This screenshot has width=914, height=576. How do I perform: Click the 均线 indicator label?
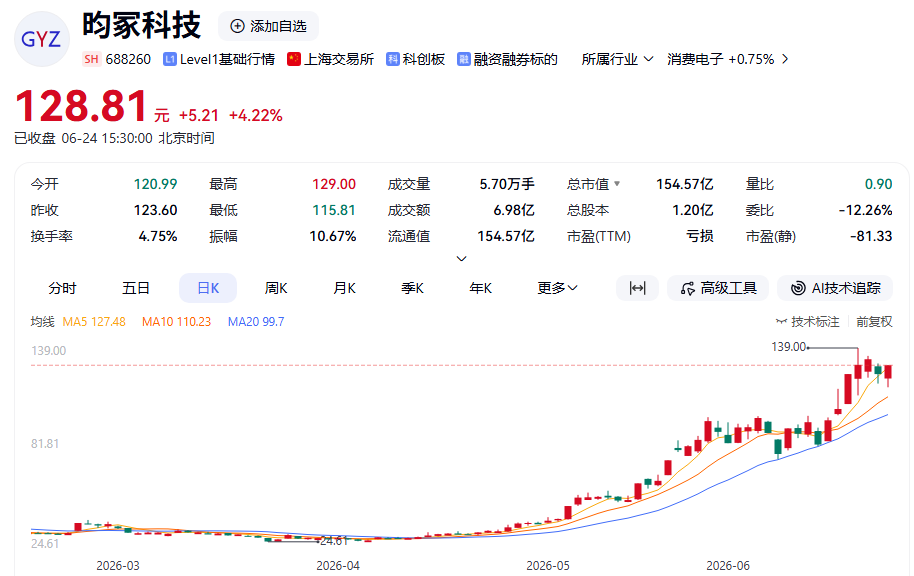pyautogui.click(x=42, y=322)
